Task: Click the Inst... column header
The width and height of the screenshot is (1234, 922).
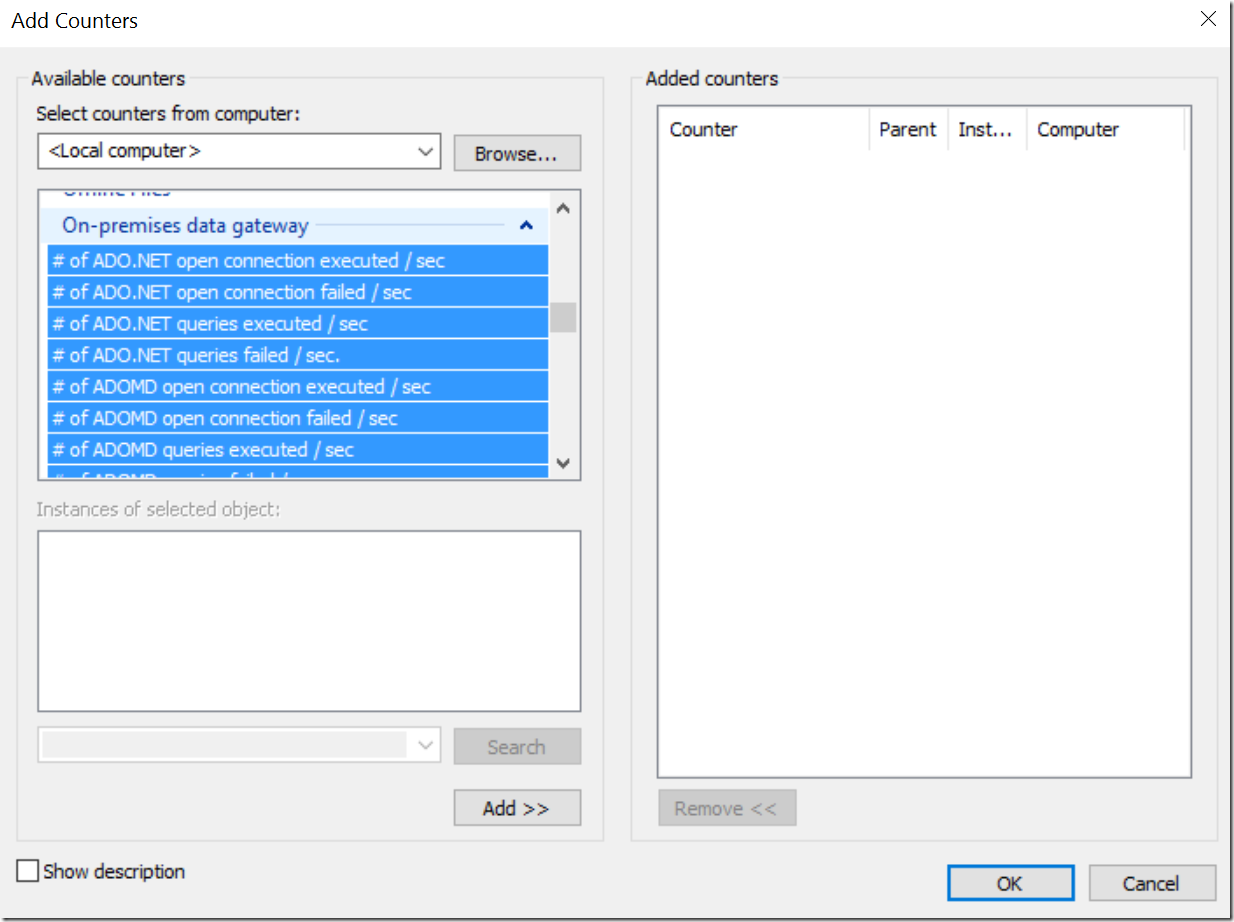Action: [x=986, y=130]
